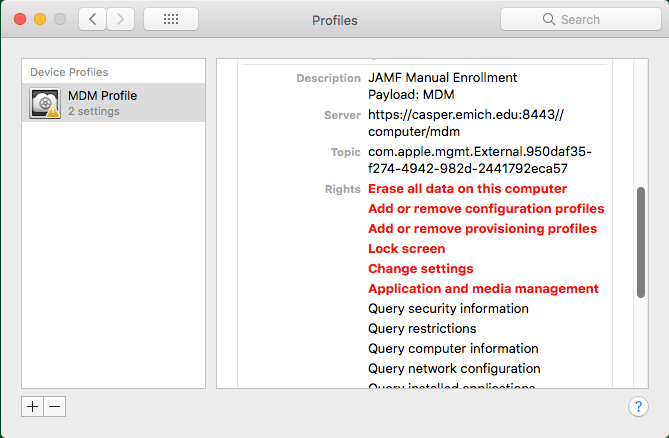Go forward using the right arrow button

click(120, 19)
